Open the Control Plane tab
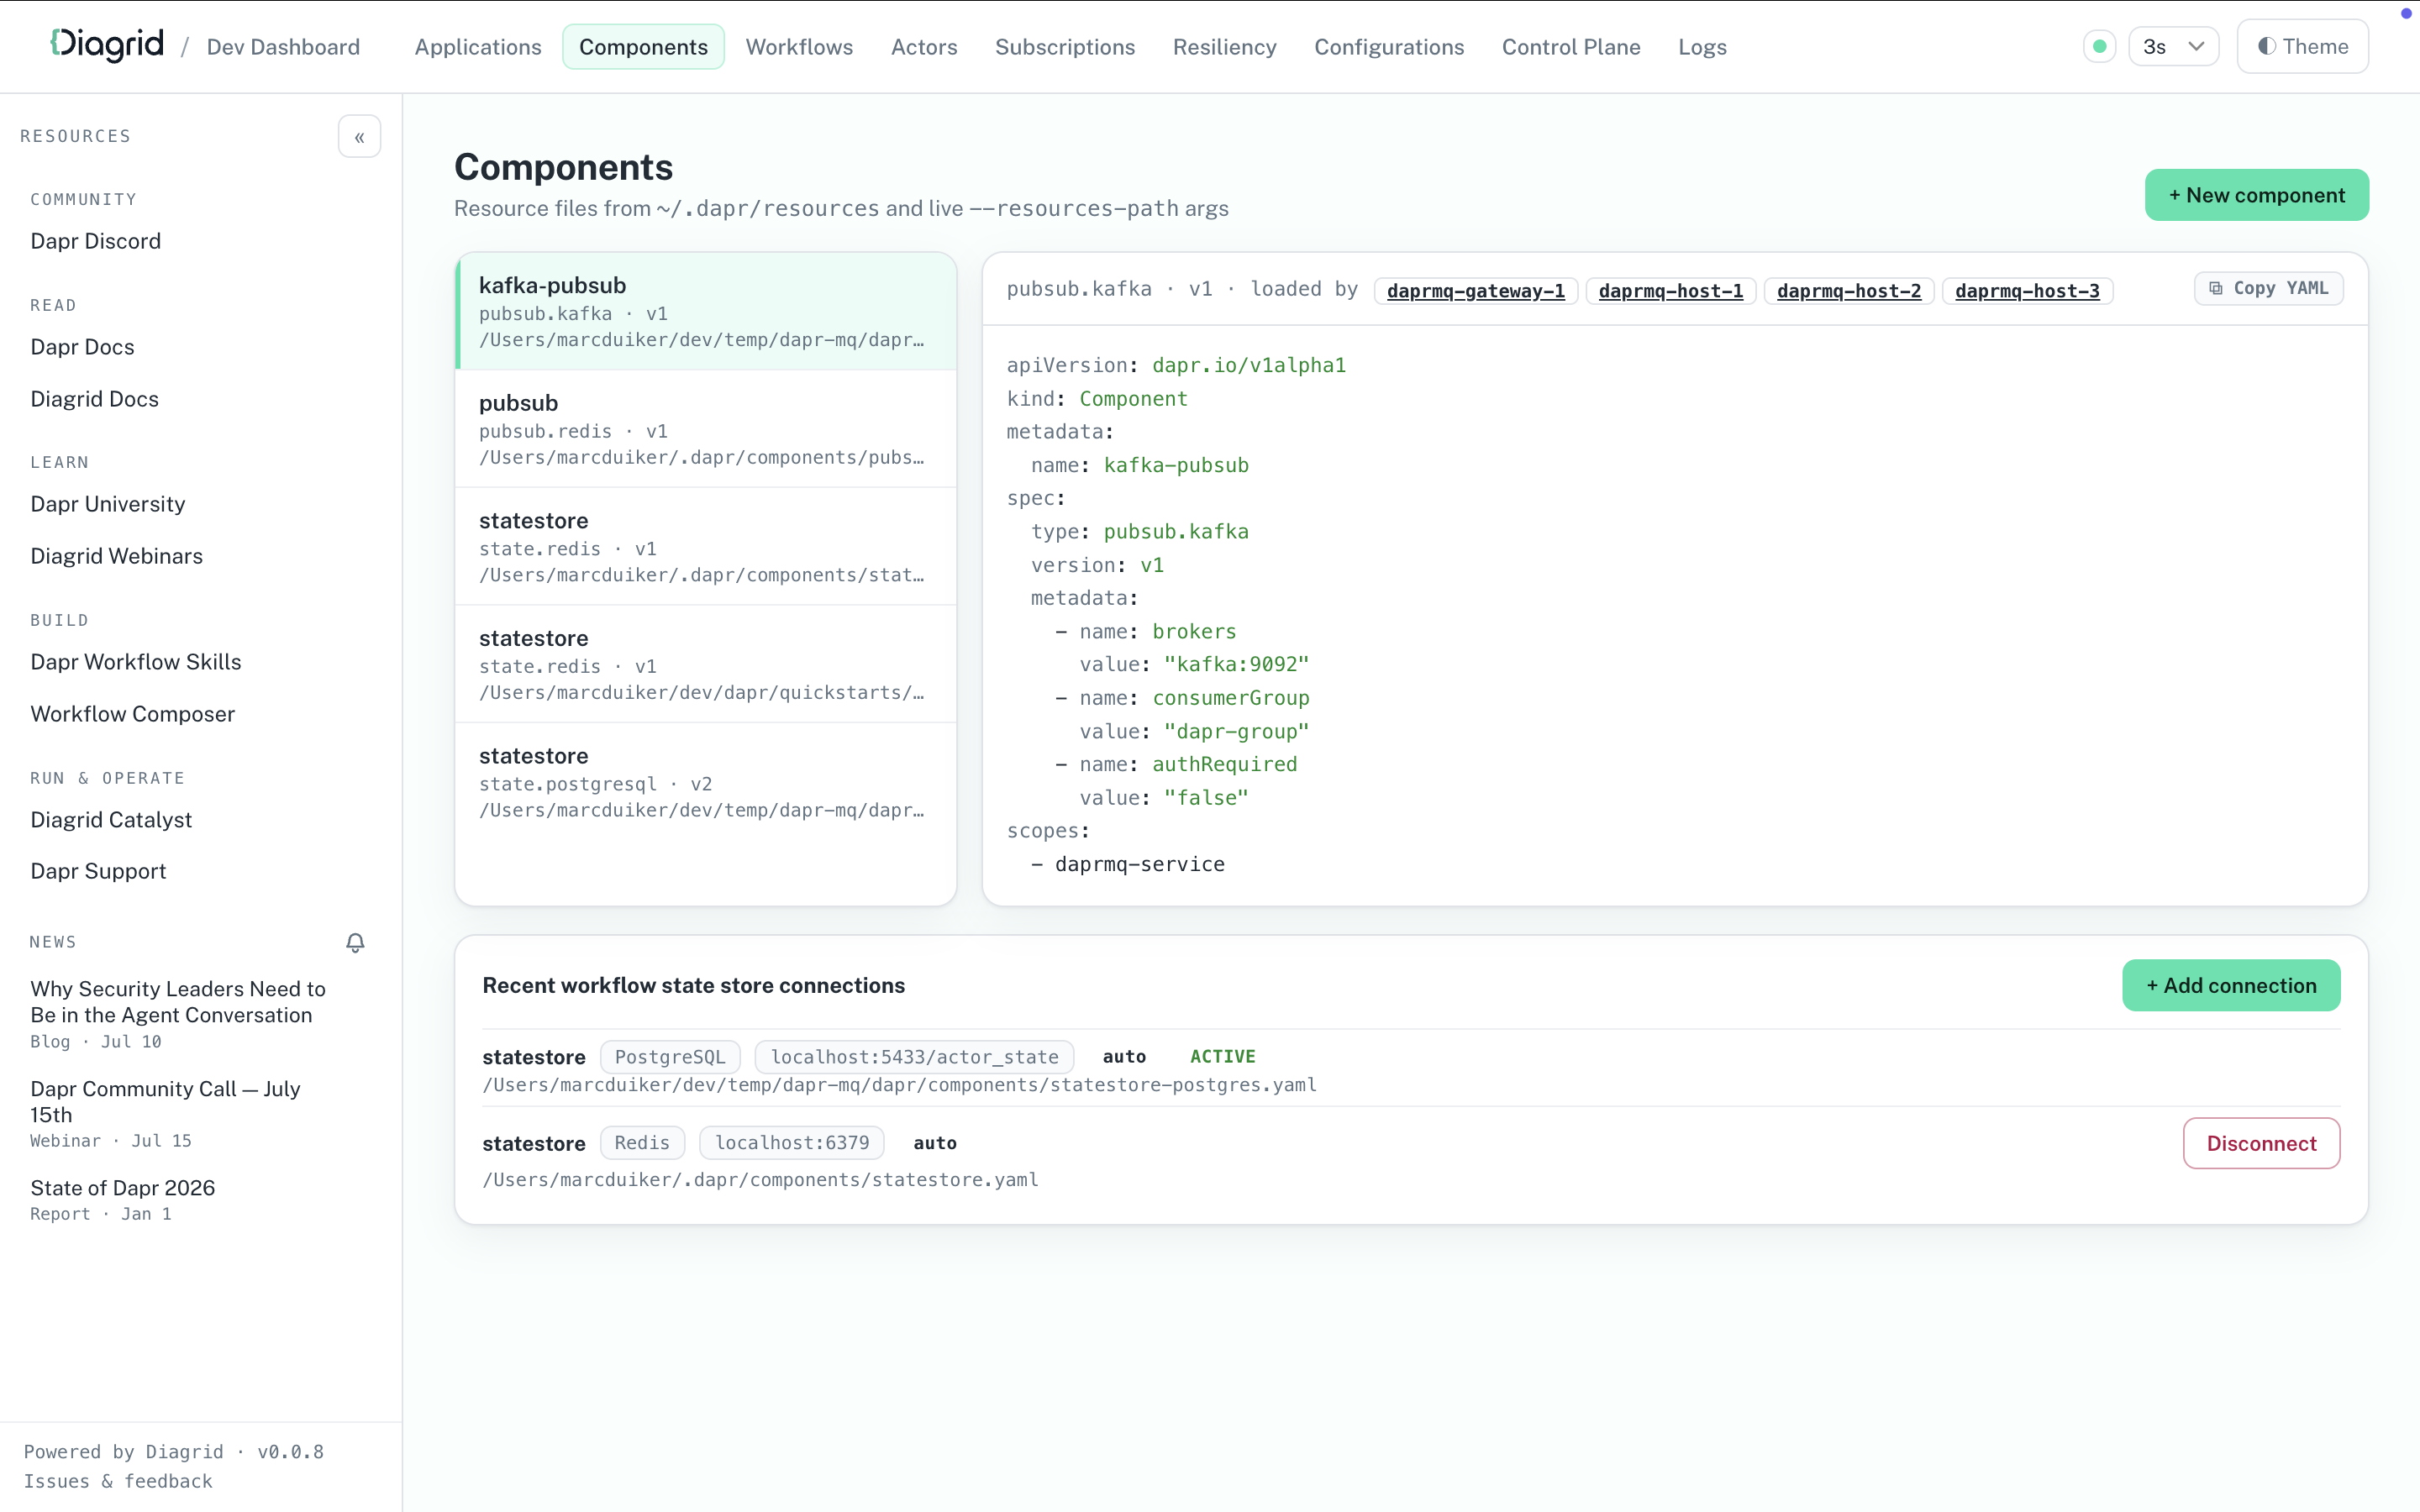This screenshot has width=2420, height=1512. click(1571, 46)
